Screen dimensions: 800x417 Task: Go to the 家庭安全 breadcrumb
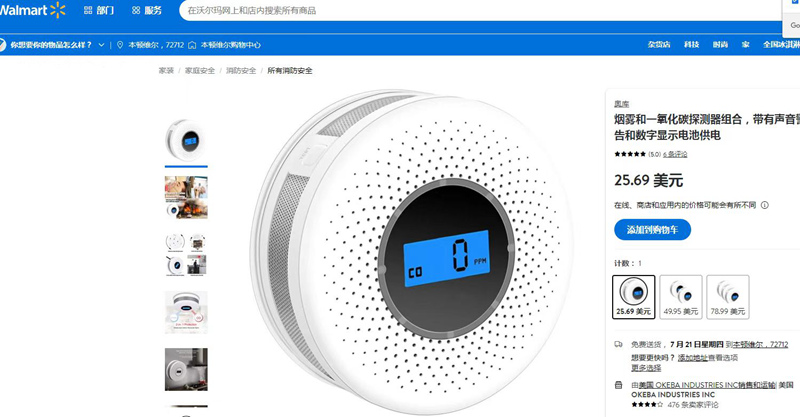199,70
